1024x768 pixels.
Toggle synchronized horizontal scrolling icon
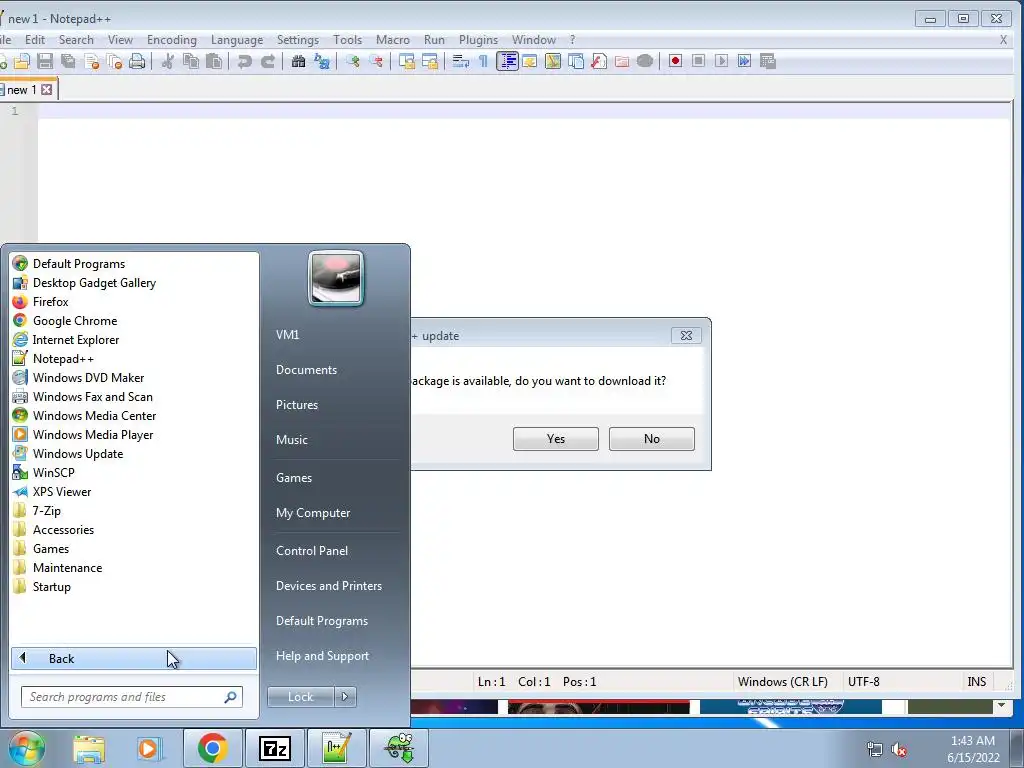pyautogui.click(x=430, y=61)
